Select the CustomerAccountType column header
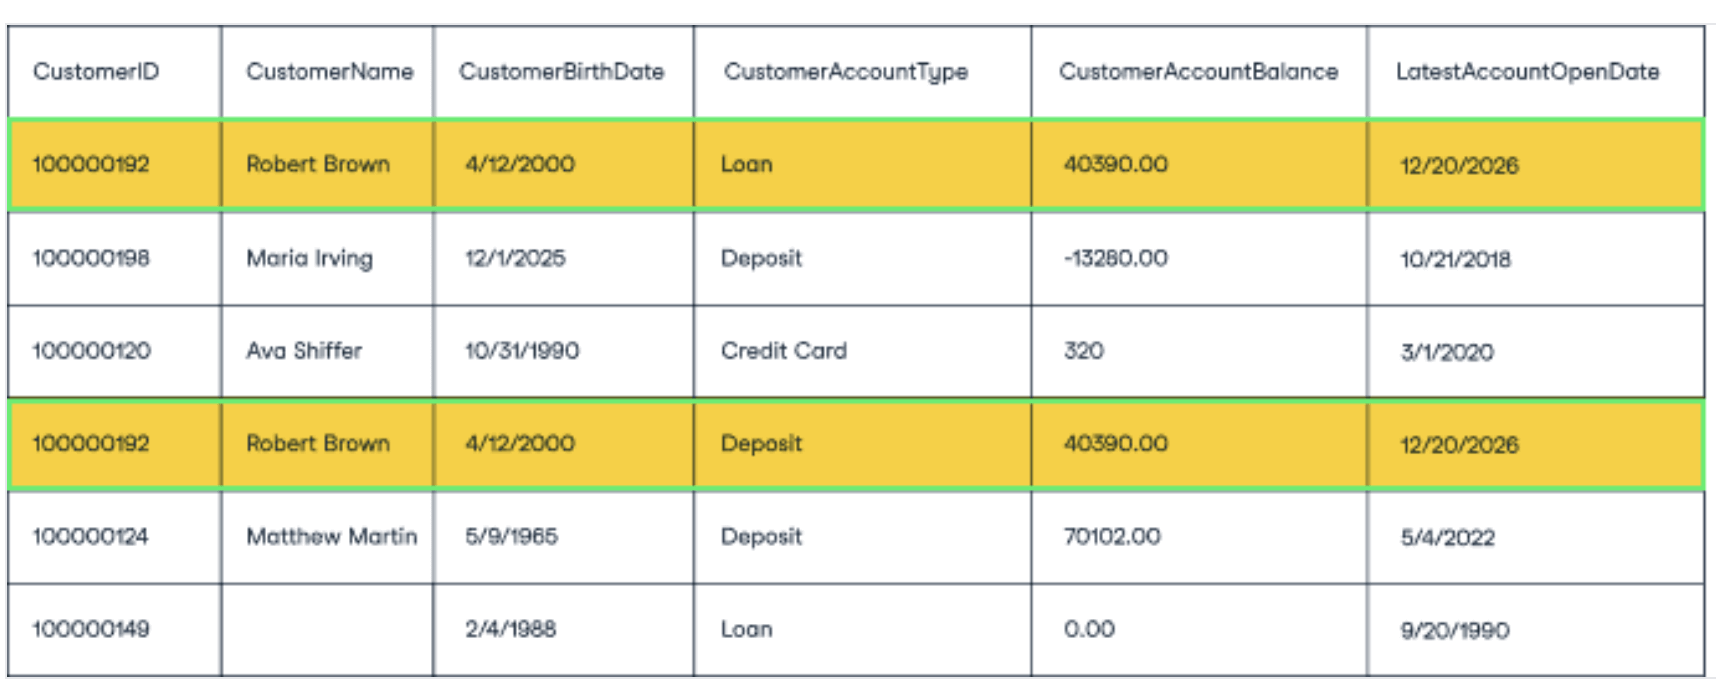The height and width of the screenshot is (682, 1716). (x=862, y=72)
